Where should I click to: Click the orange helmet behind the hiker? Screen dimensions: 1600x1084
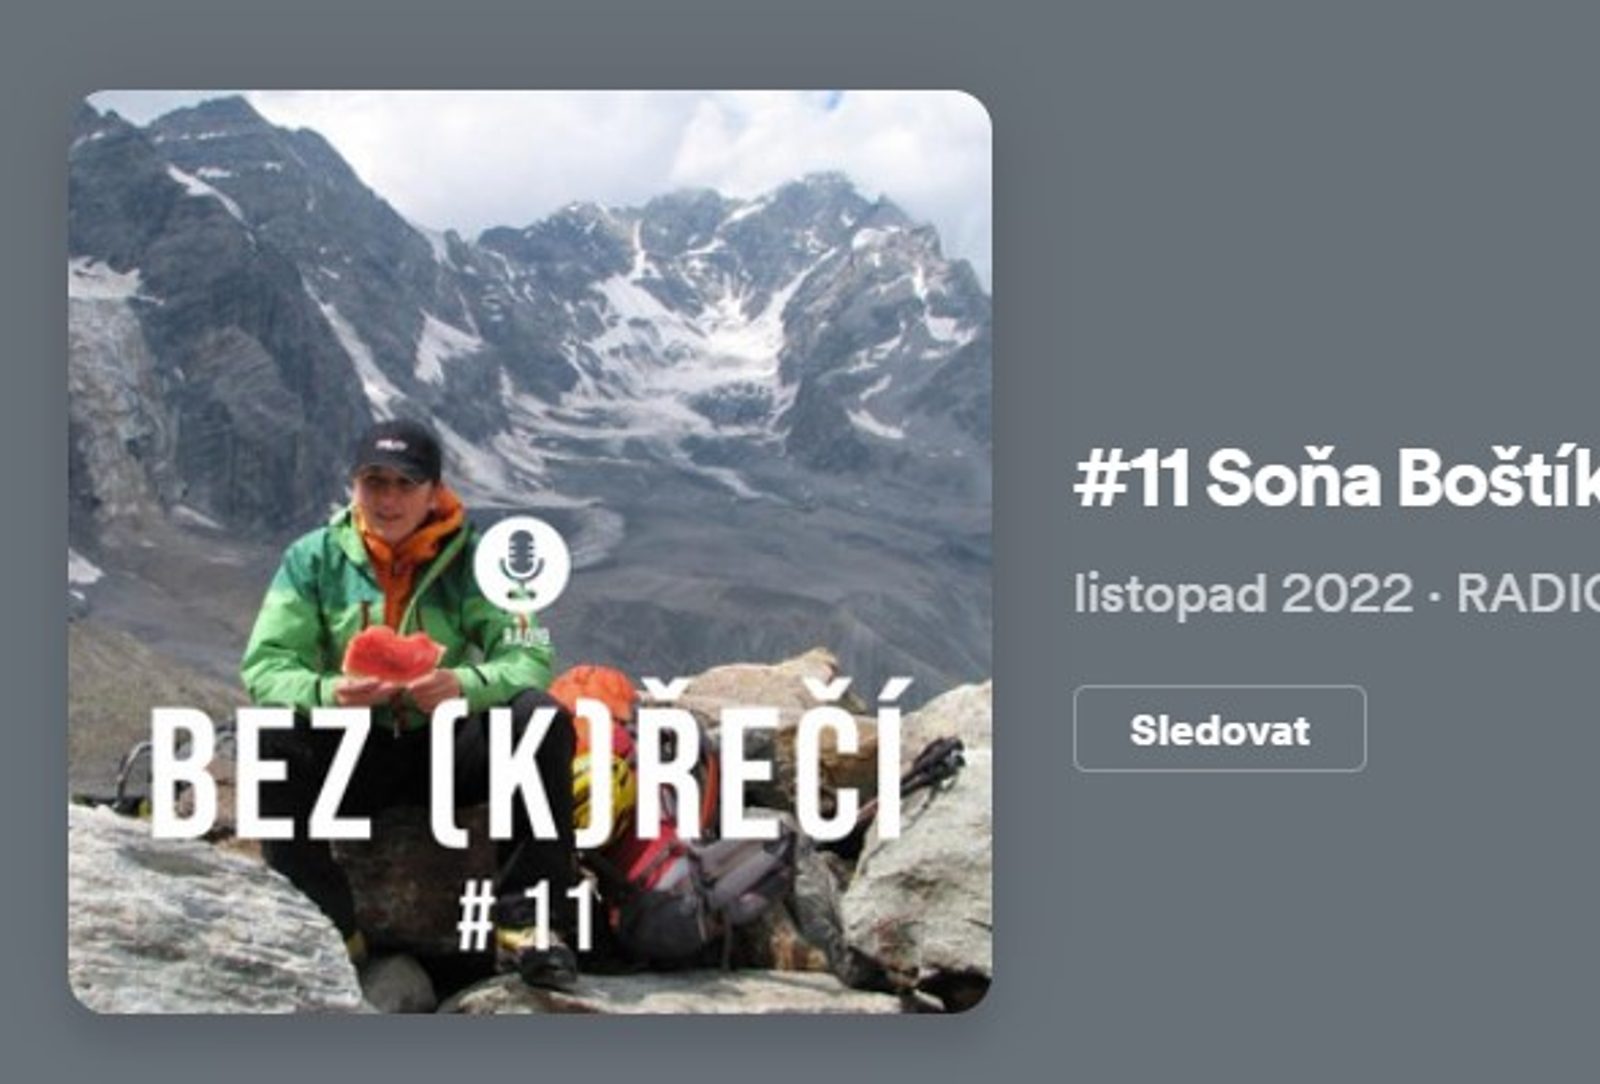click(x=592, y=693)
